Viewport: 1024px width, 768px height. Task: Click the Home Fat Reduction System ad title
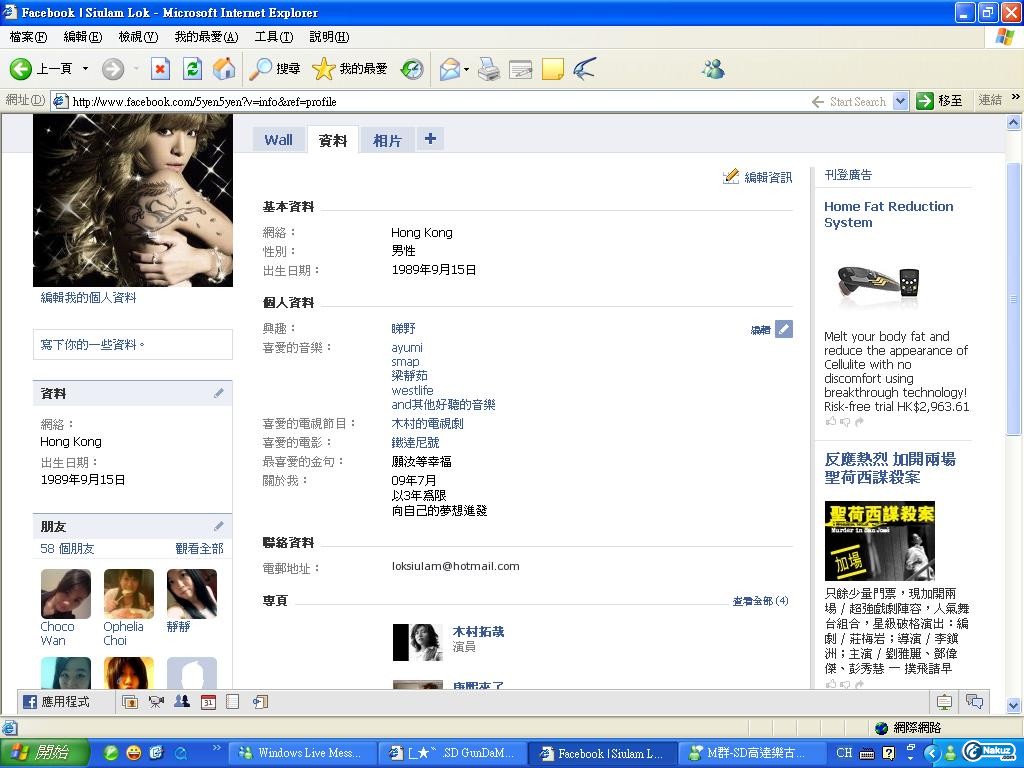coord(889,214)
